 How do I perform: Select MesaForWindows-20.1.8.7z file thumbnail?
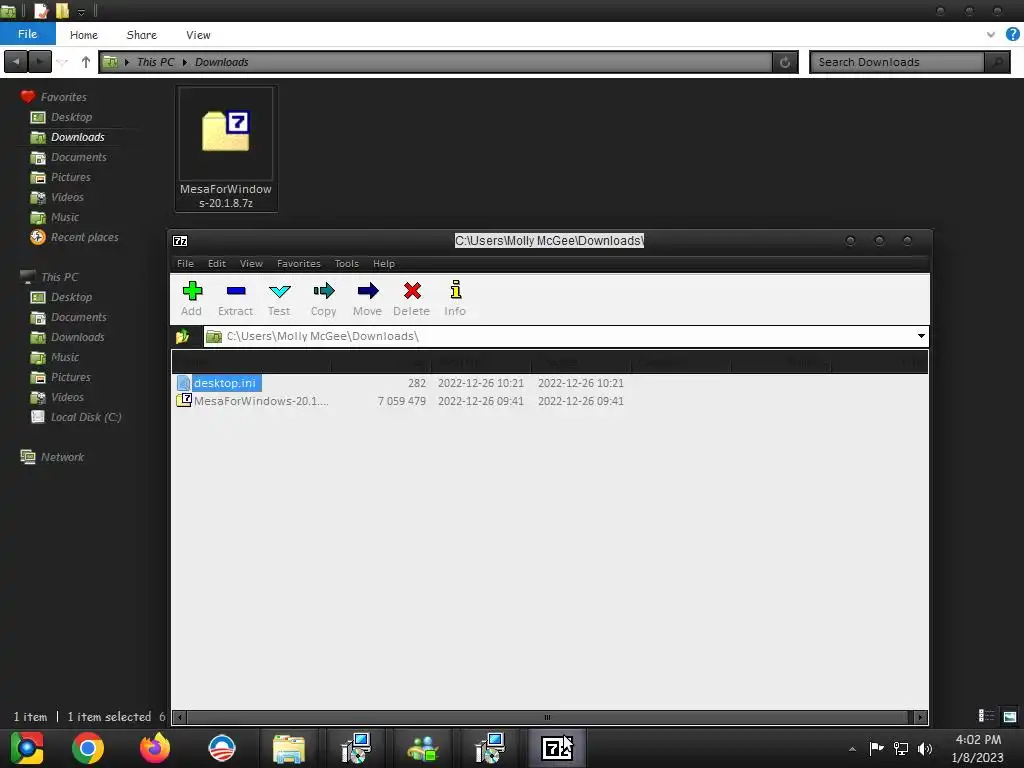226,148
